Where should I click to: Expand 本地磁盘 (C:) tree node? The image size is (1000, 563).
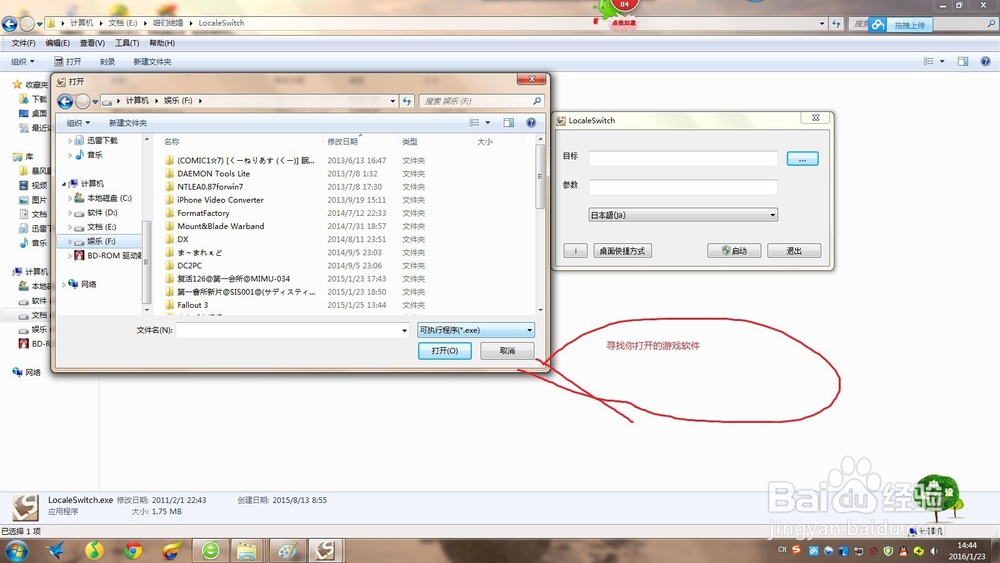70,198
